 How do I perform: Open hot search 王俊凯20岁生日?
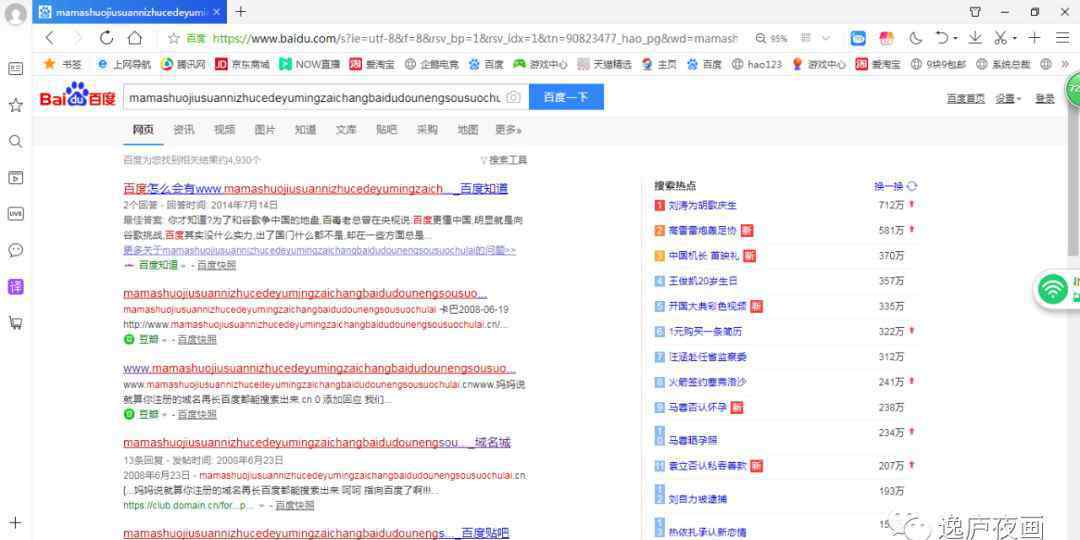(x=703, y=281)
